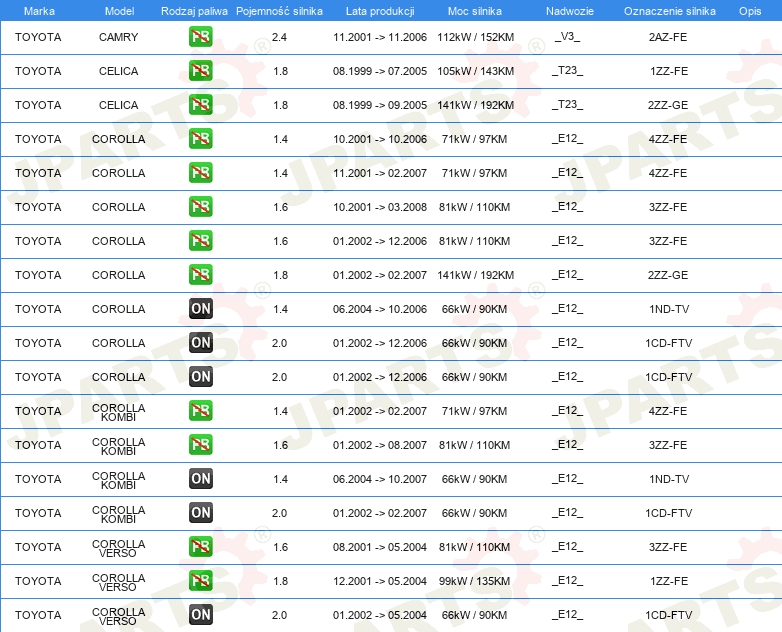
Task: Select production years 10.2001 -> 03.2008
Action: pyautogui.click(x=380, y=207)
